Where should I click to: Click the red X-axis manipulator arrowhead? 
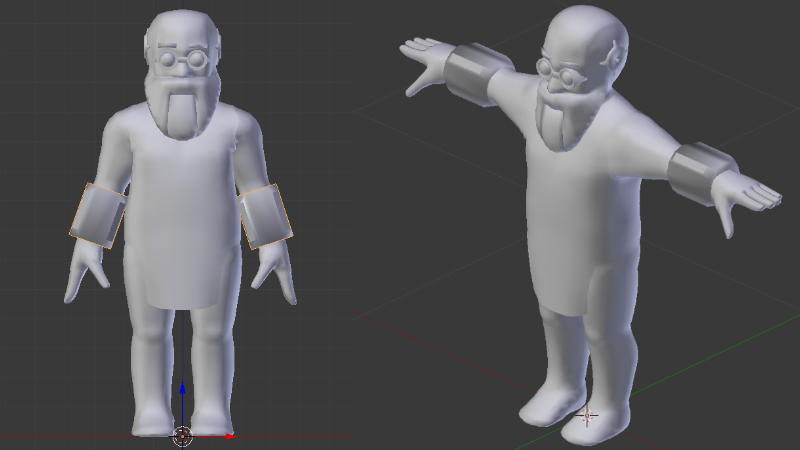230,436
